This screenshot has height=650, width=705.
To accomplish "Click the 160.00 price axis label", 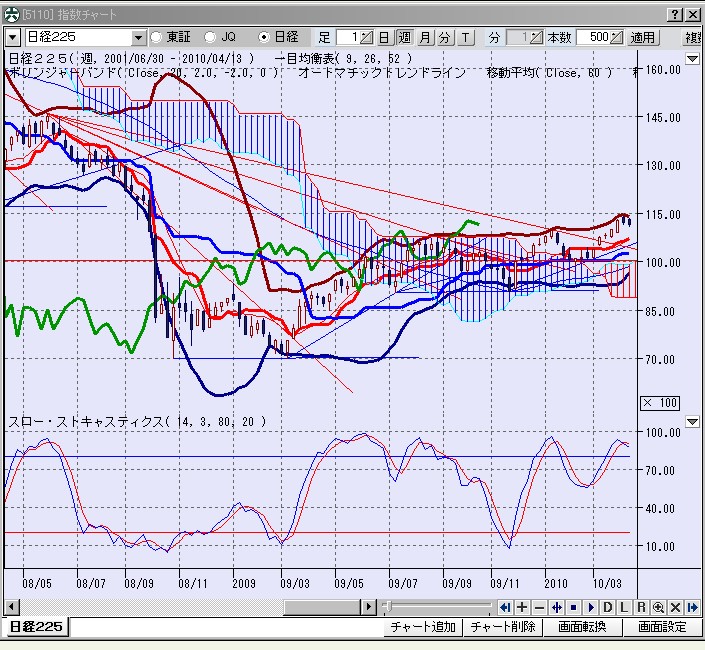I will [x=663, y=70].
